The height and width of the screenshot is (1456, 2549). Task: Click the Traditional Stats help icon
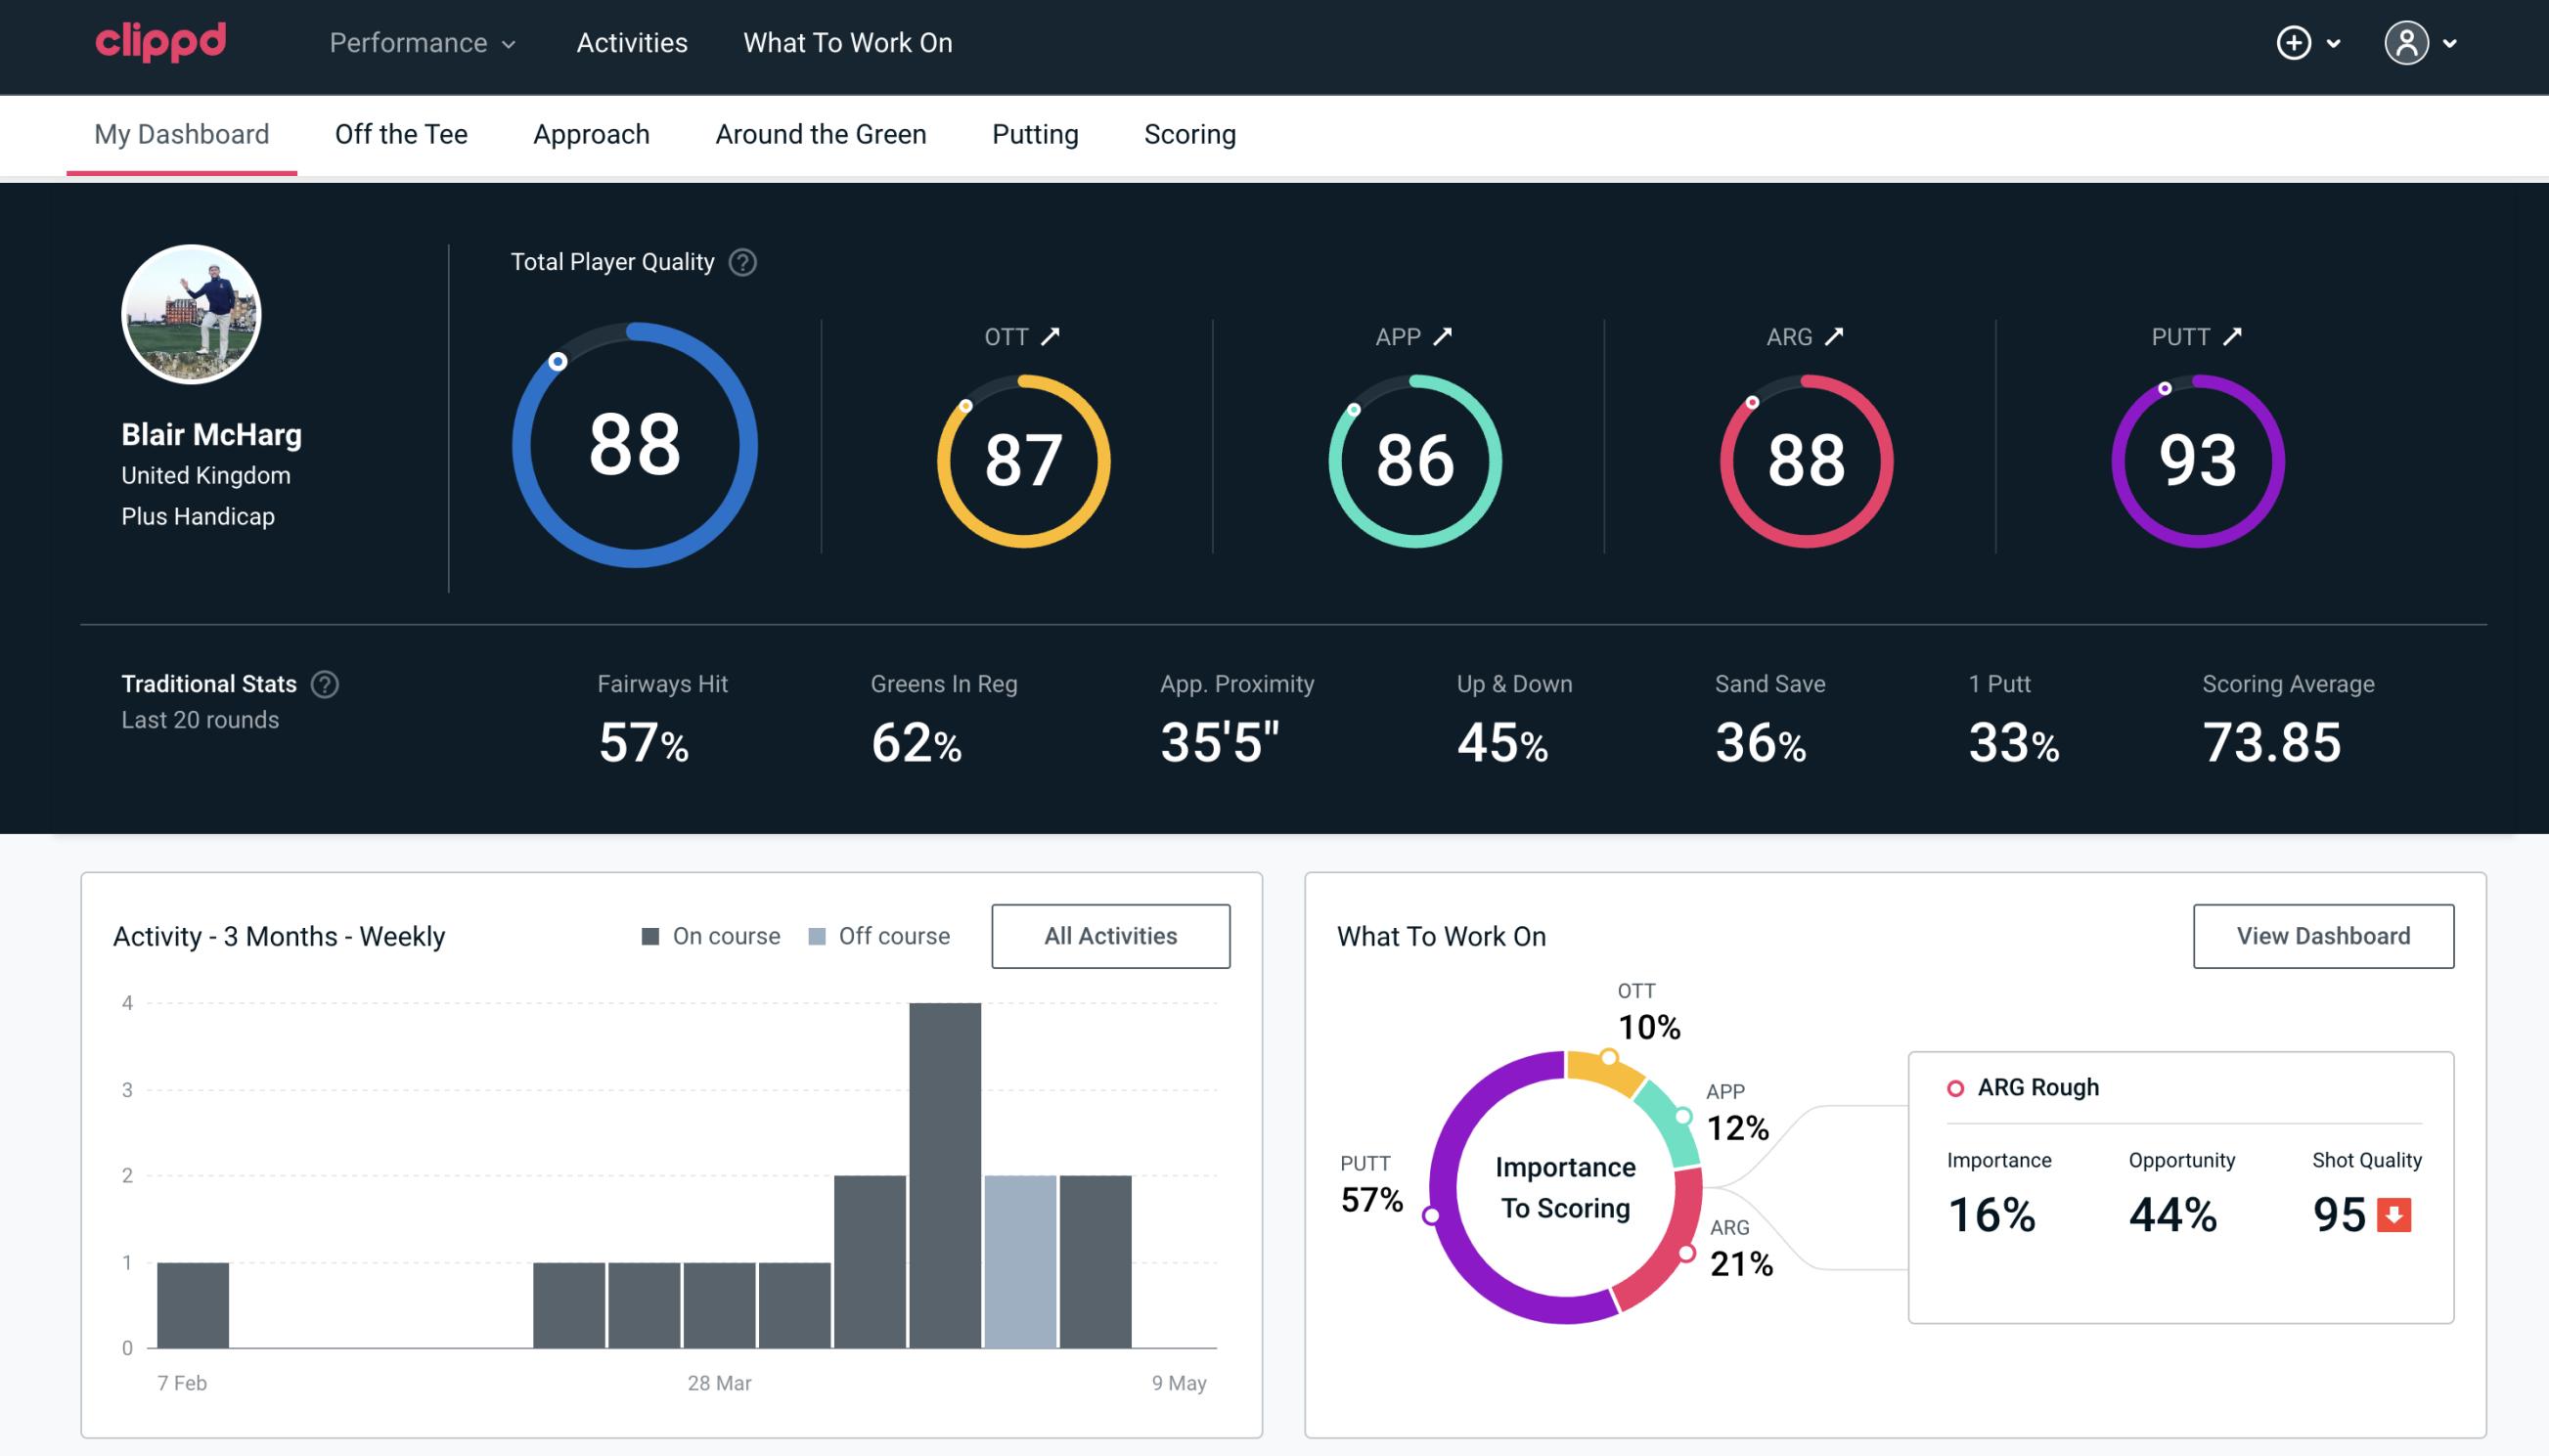[324, 684]
